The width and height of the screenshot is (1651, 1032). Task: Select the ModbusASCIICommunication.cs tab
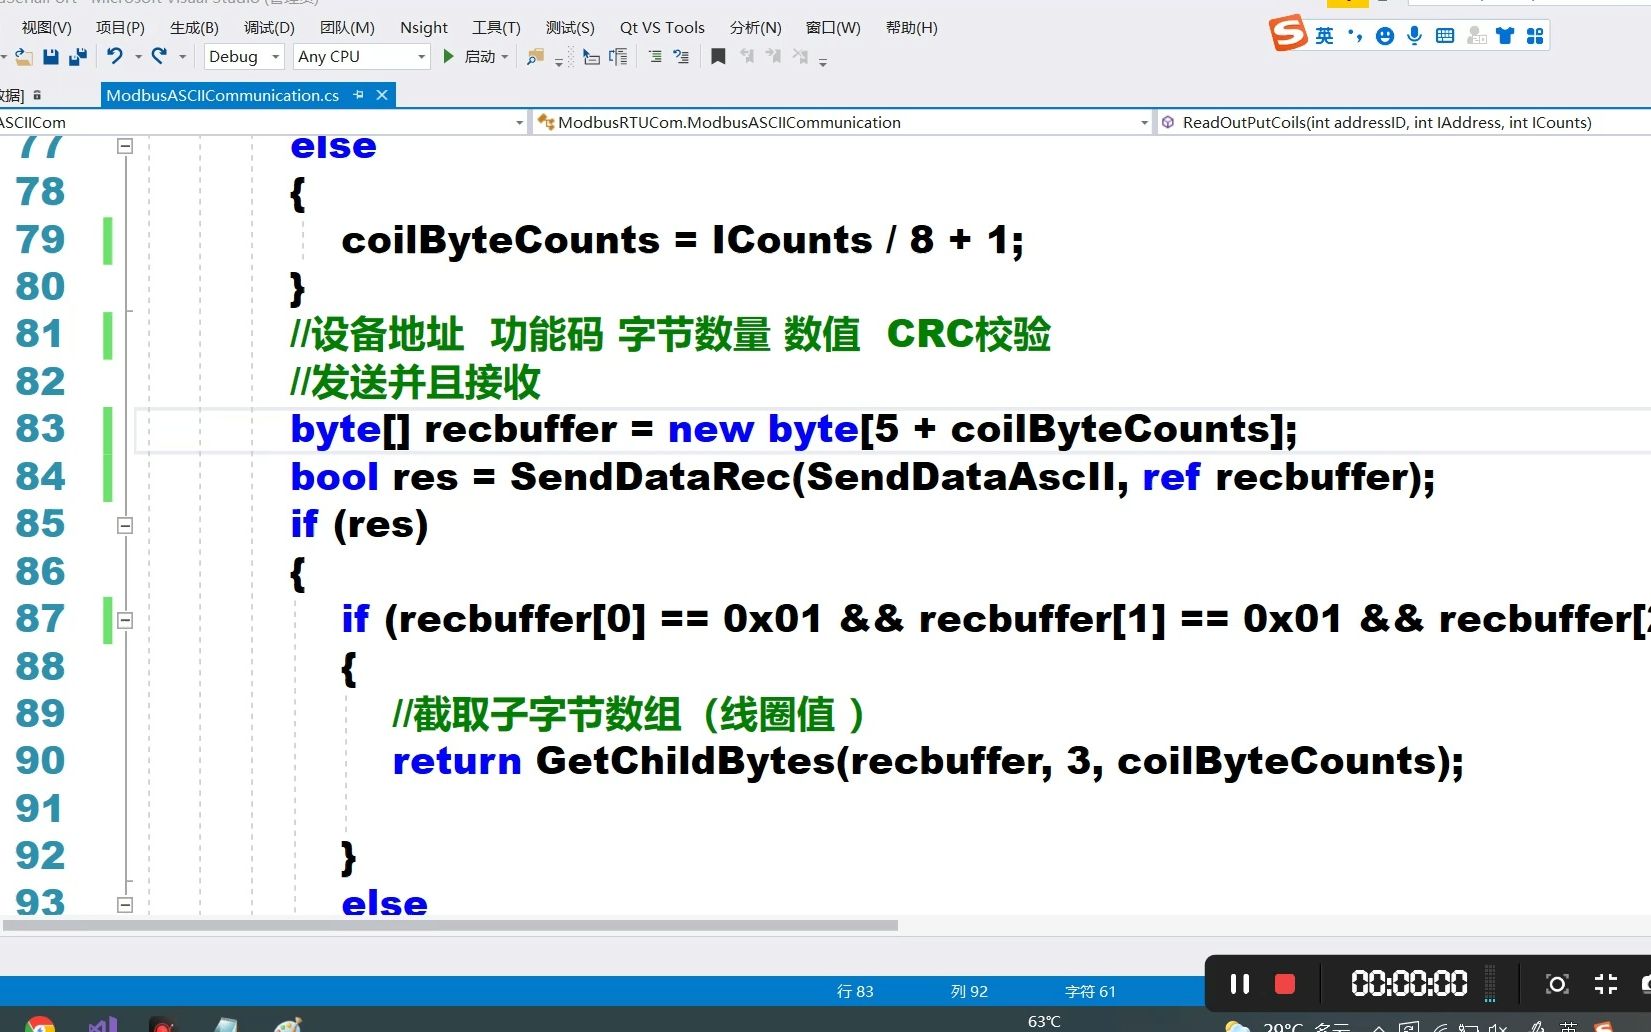(223, 95)
